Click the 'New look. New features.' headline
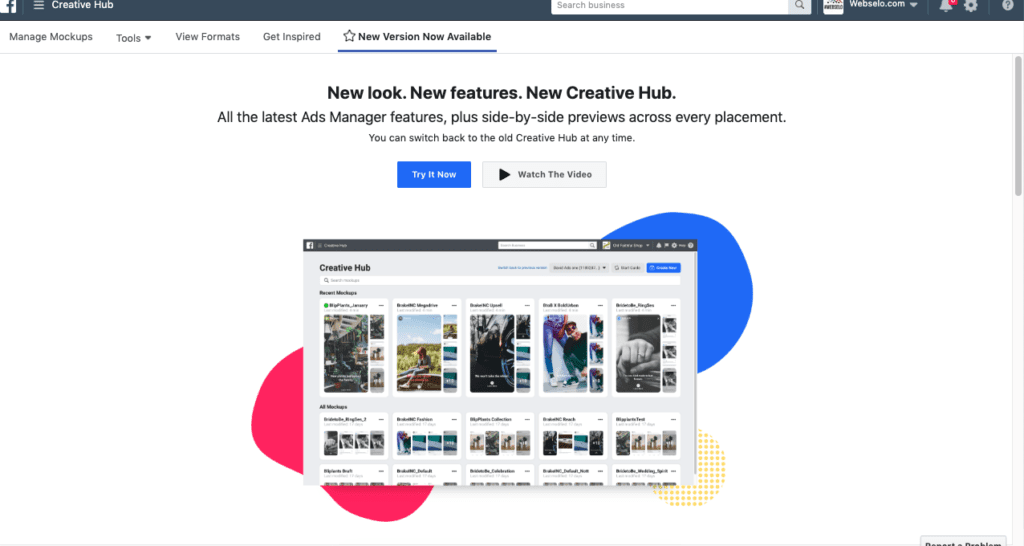Screen dimensions: 1024x546 502,93
